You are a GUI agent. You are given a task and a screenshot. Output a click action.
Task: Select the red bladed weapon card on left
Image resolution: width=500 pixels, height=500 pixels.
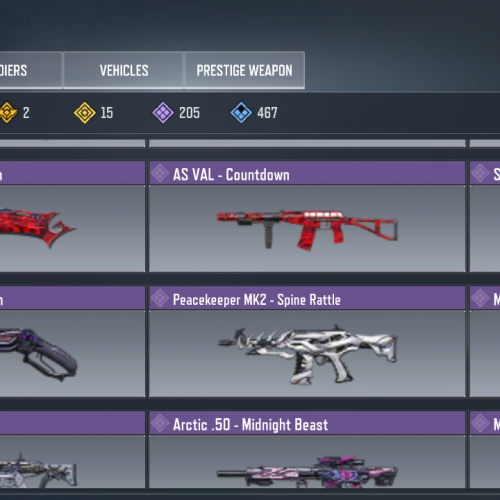point(72,228)
